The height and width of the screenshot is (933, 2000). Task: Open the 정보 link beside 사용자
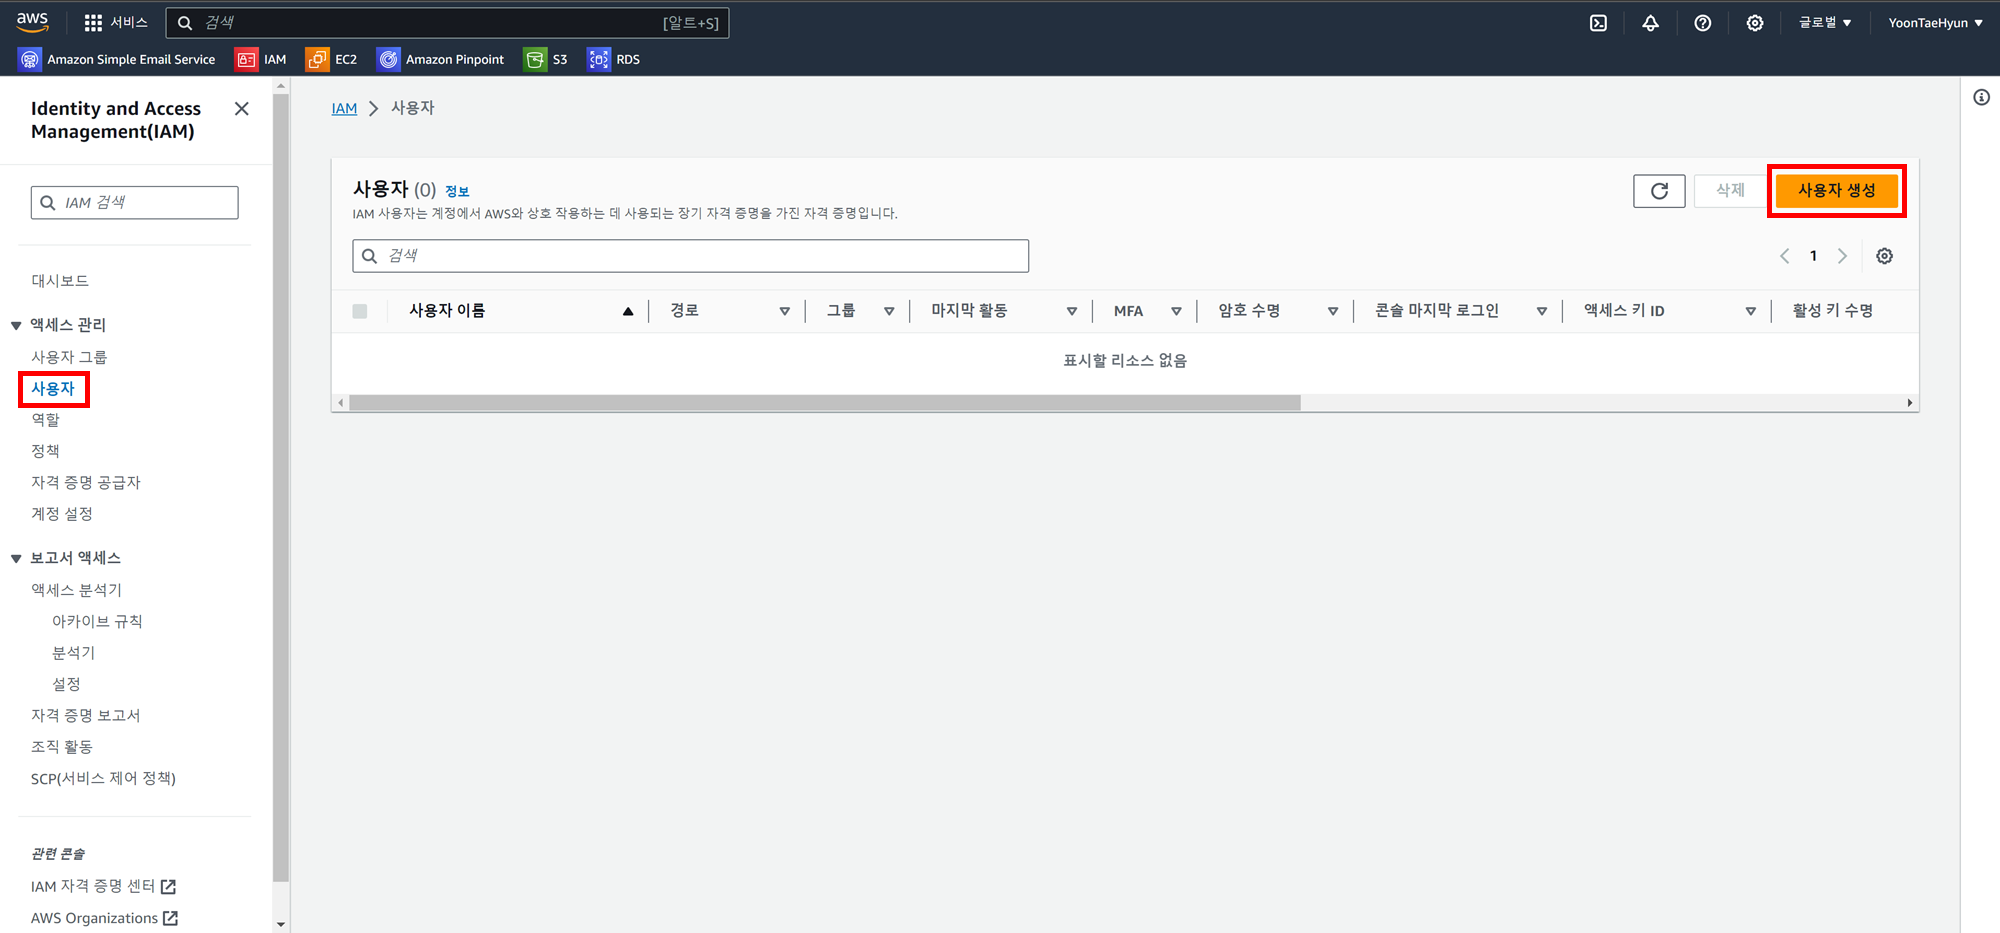click(457, 191)
